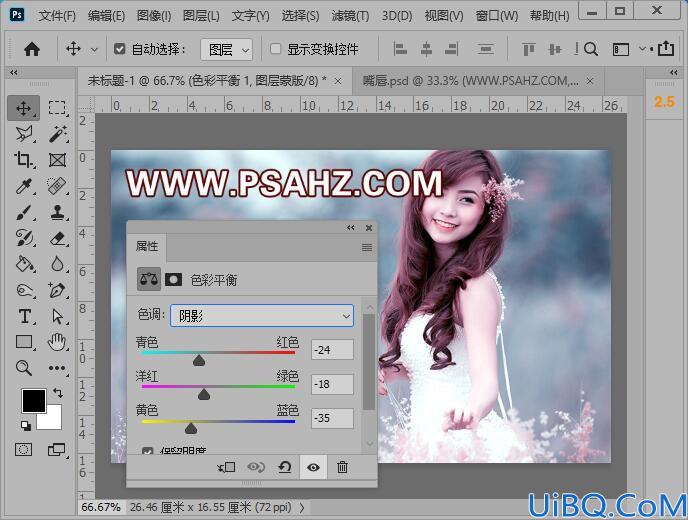This screenshot has height=520, width=688.
Task: Go to the Home screen icon
Action: tap(32, 49)
